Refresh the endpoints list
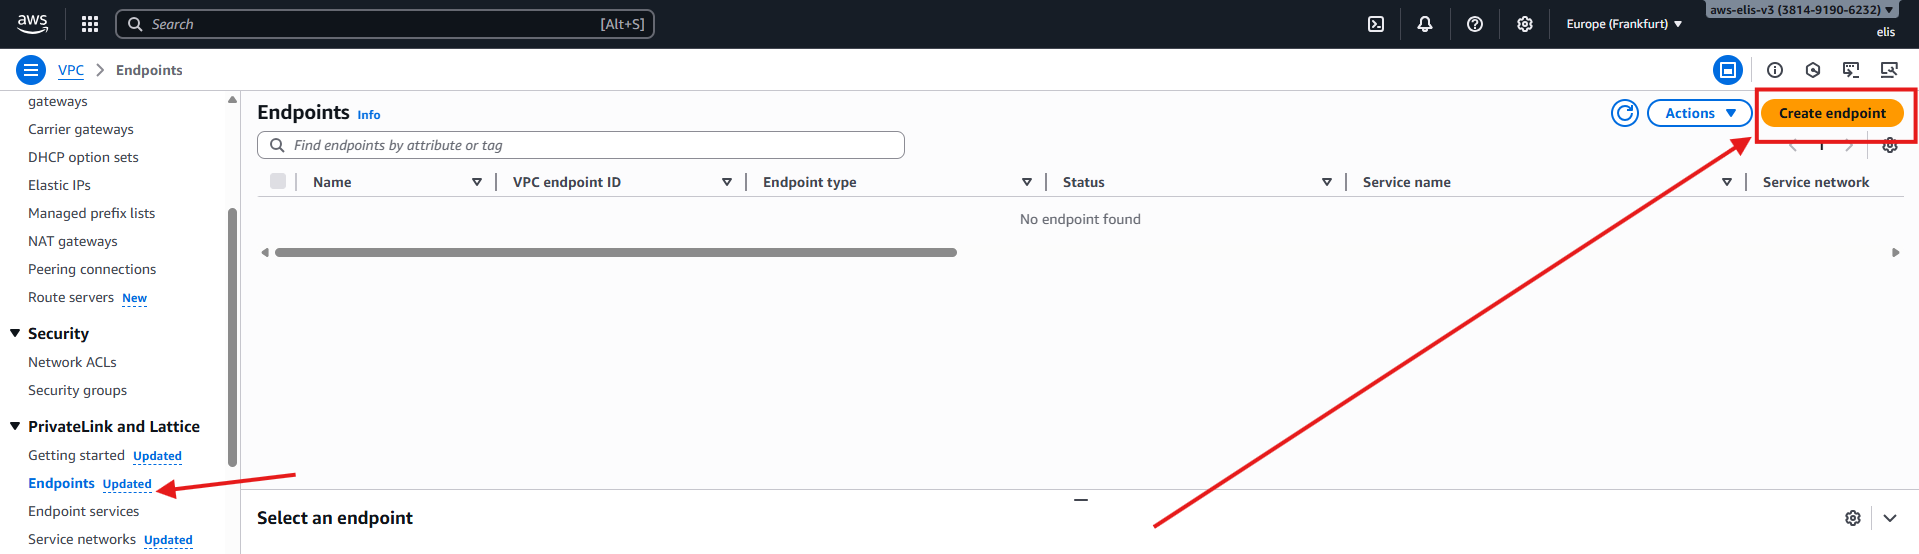The height and width of the screenshot is (554, 1919). click(x=1625, y=113)
